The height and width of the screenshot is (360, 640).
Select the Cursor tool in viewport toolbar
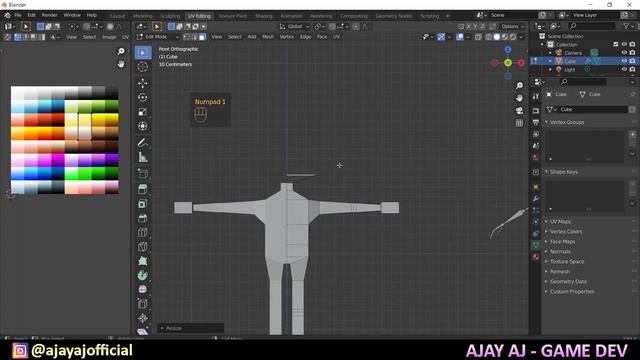tap(143, 67)
